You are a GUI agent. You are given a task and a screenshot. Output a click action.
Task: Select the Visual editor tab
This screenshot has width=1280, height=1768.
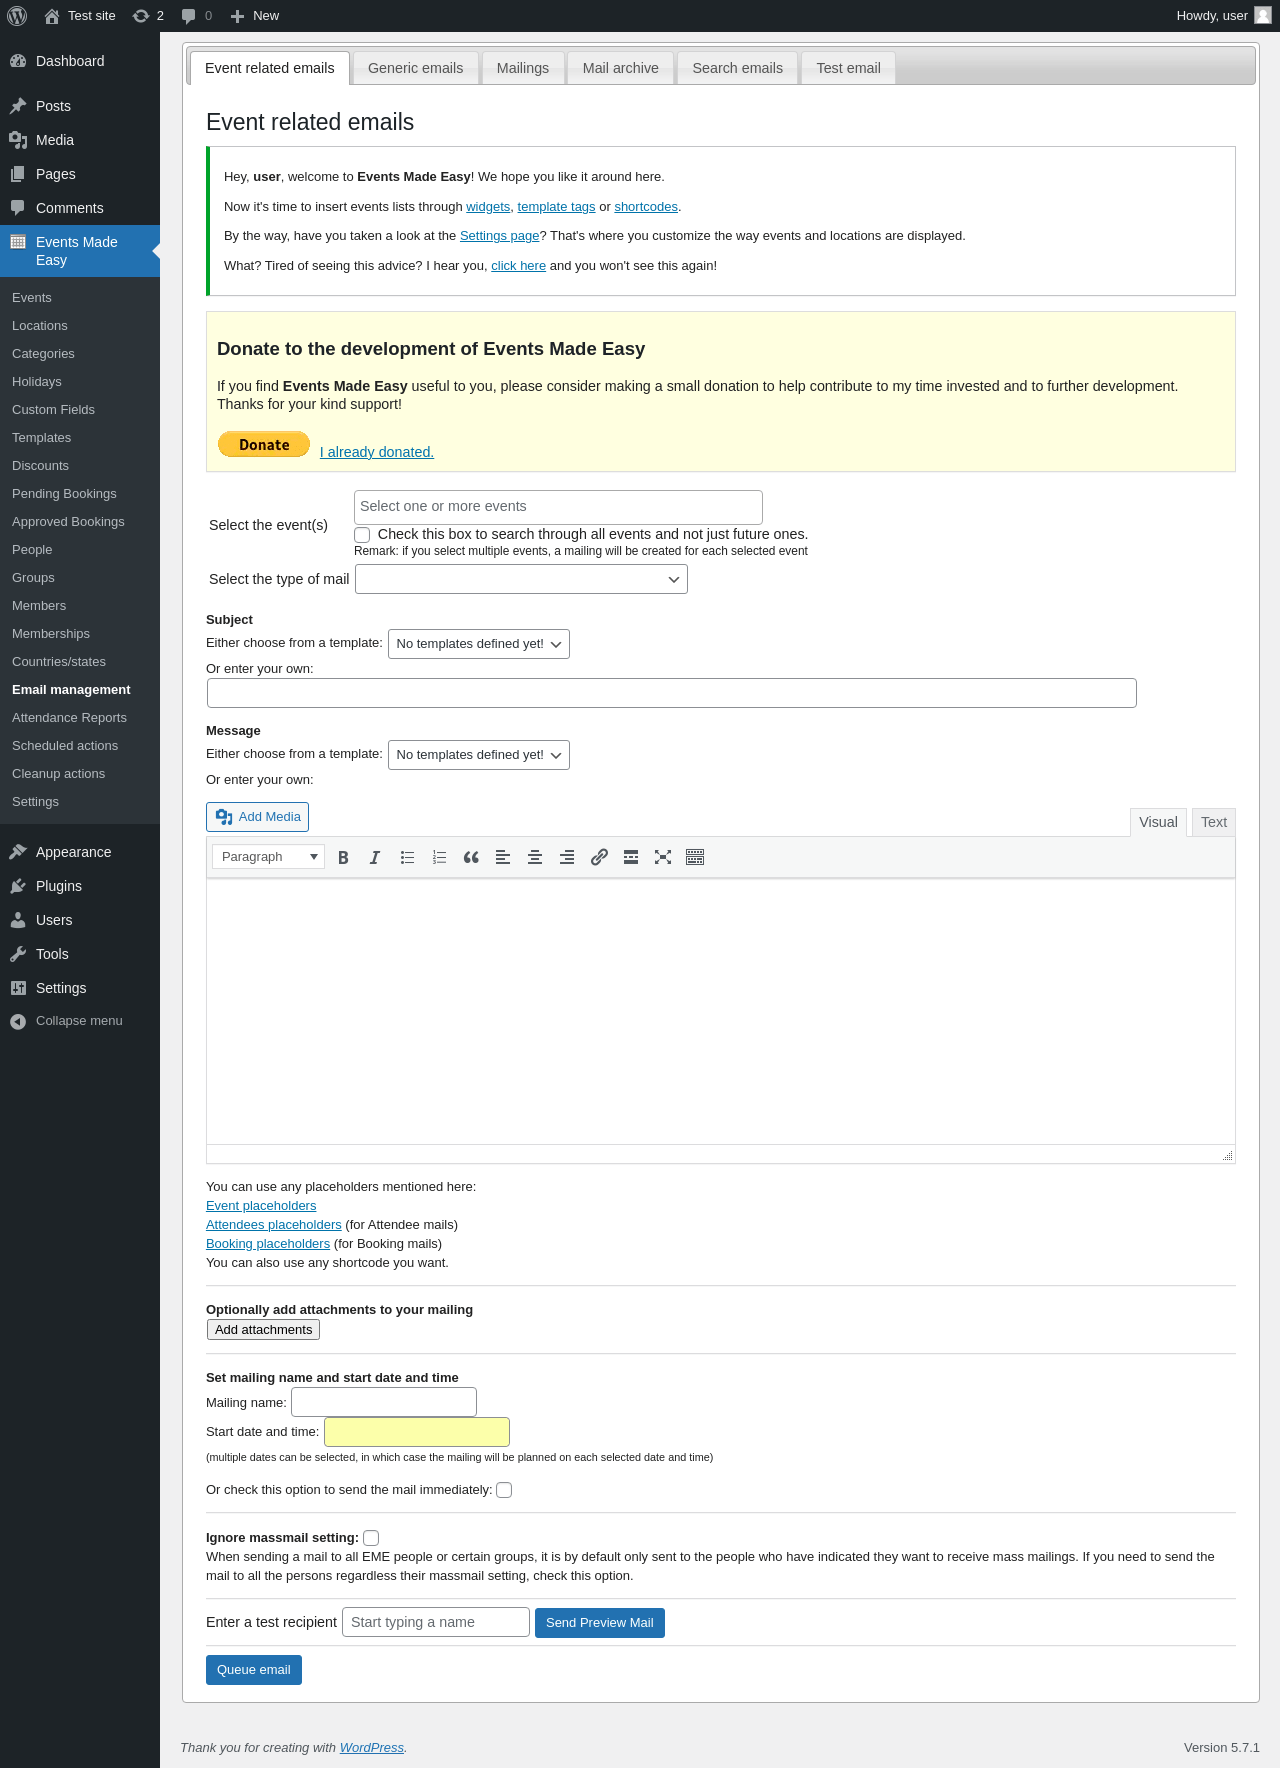(x=1158, y=822)
